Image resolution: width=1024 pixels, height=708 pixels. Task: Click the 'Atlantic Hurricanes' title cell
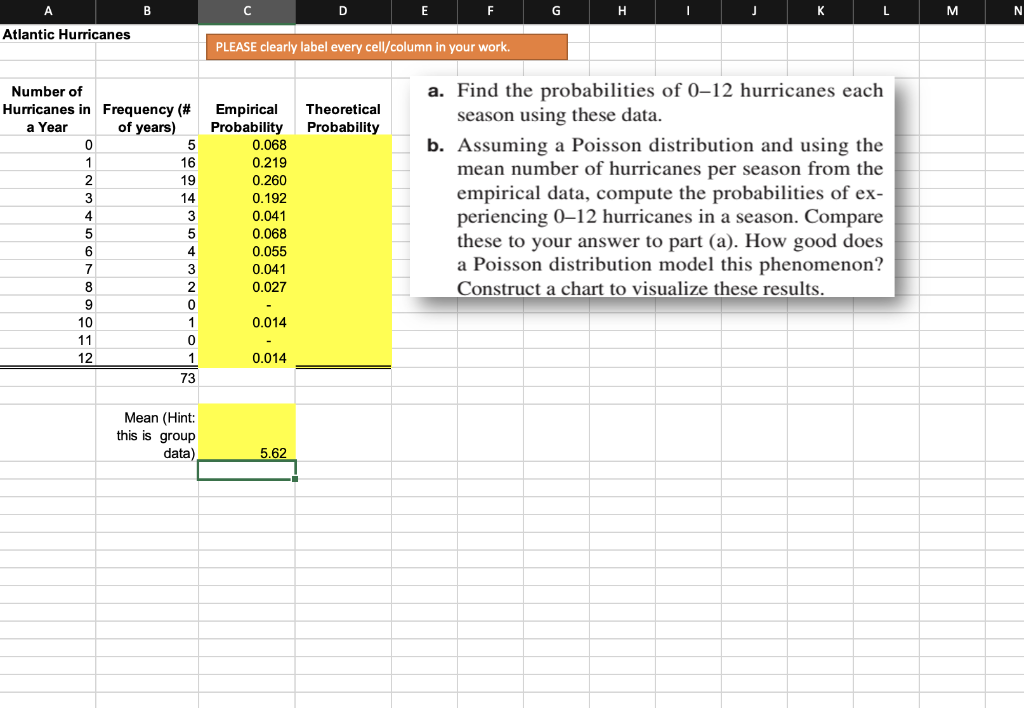coord(66,35)
